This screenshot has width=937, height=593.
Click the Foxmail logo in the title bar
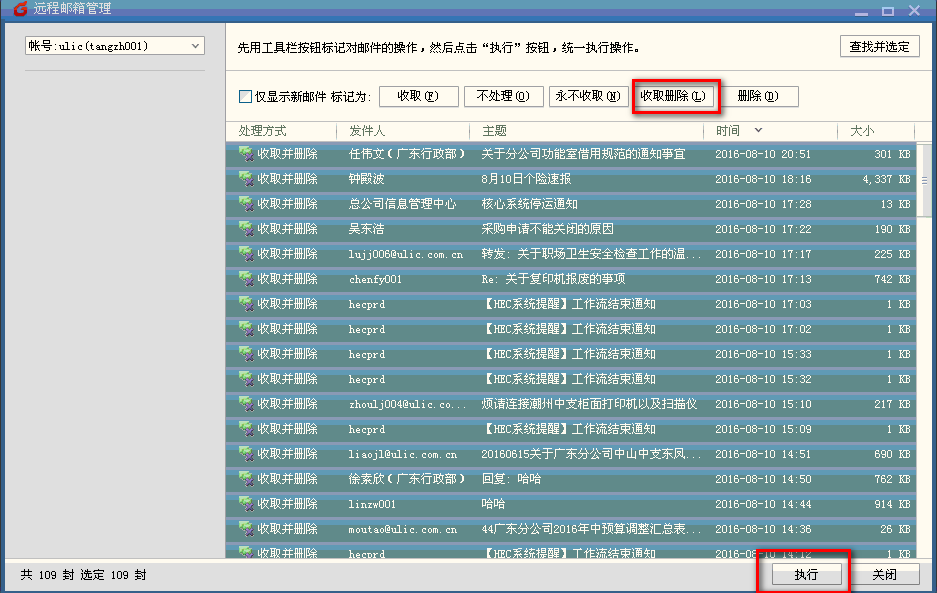16,9
